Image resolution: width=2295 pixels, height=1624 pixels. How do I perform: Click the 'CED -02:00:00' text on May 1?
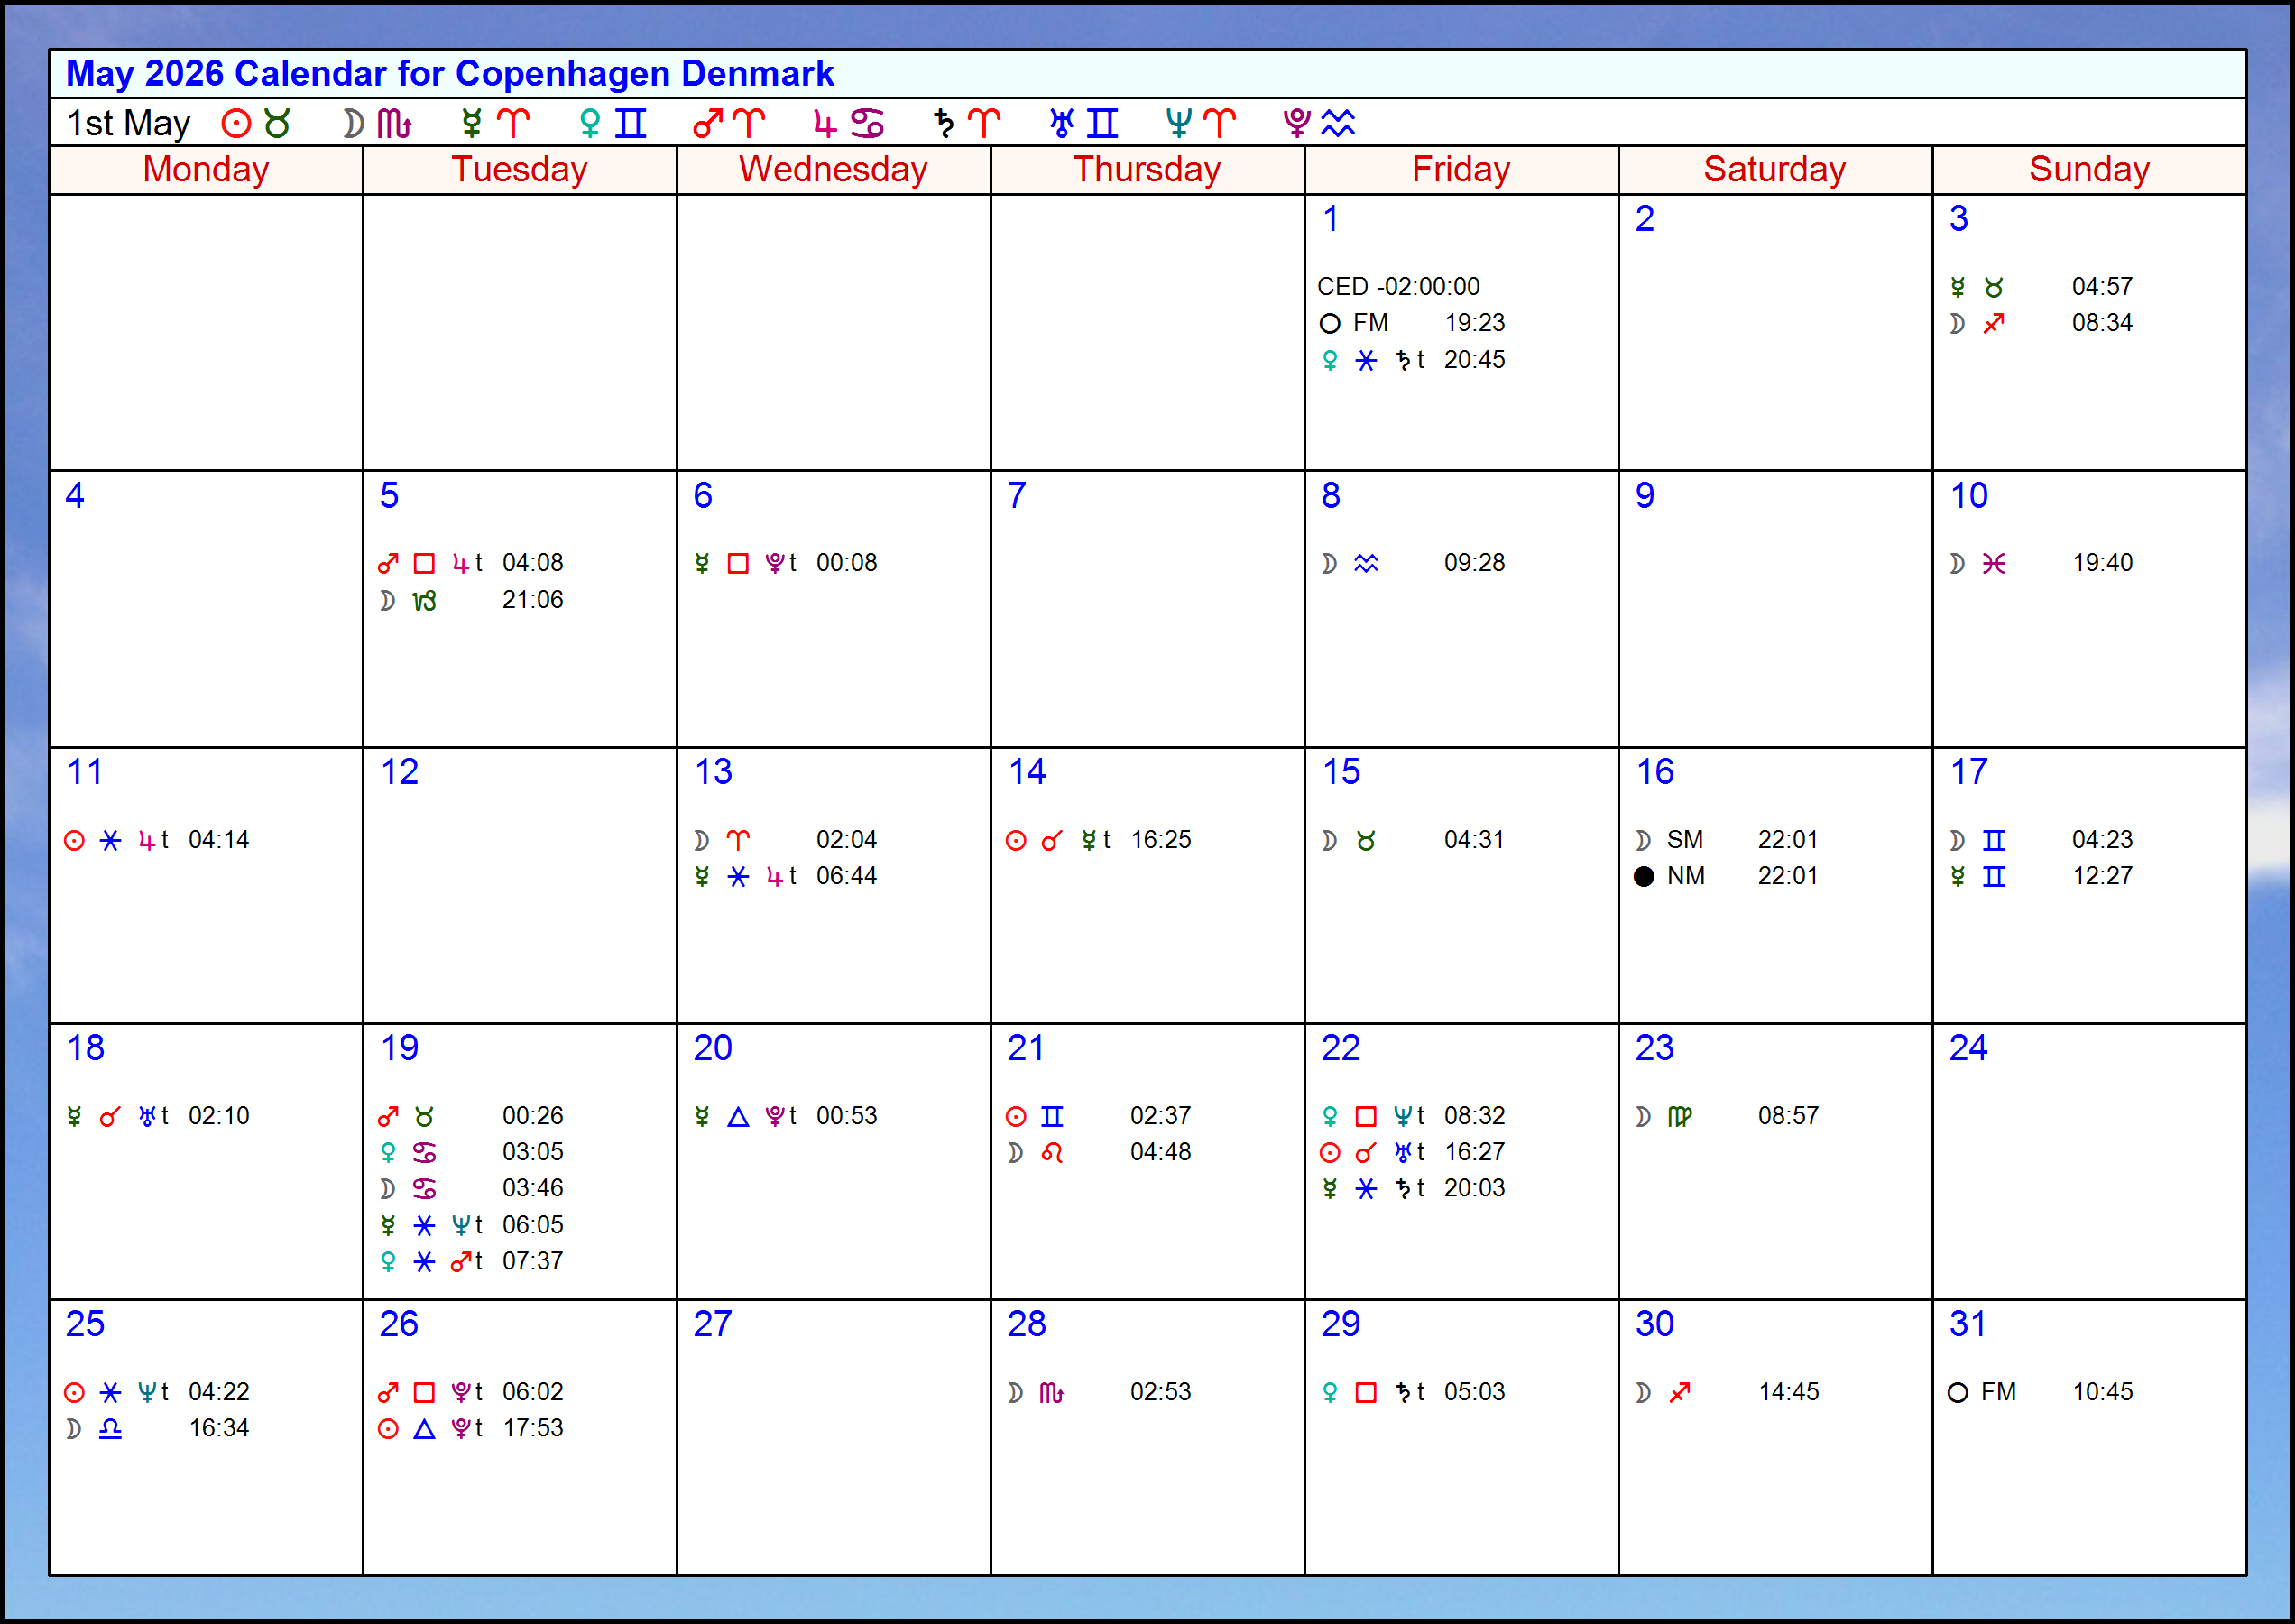[x=1398, y=287]
